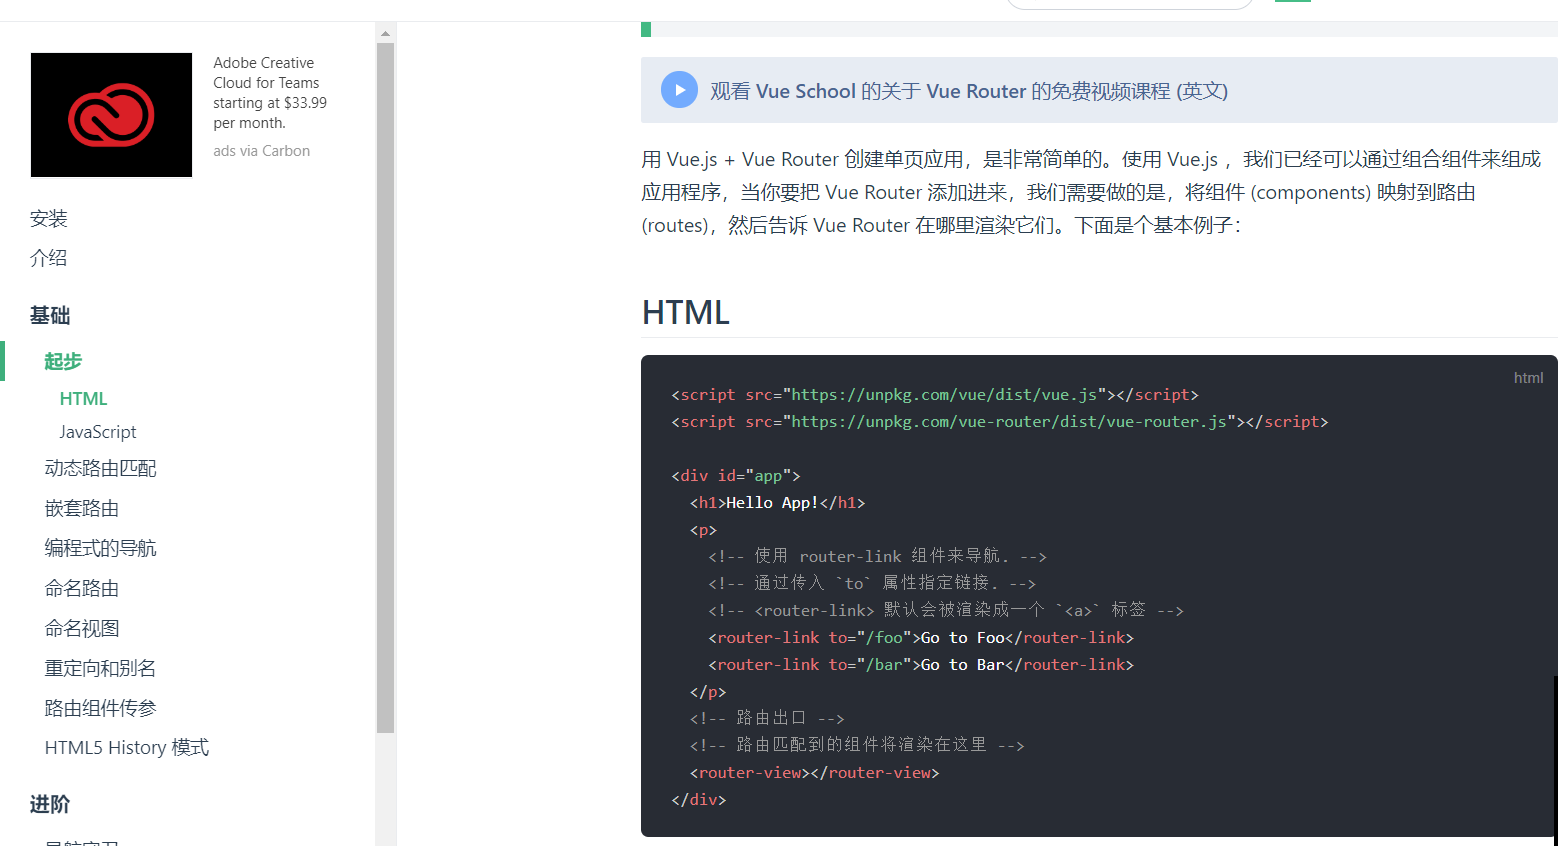1558x846 pixels.
Task: Click the div id="app" code line
Action: click(x=736, y=476)
